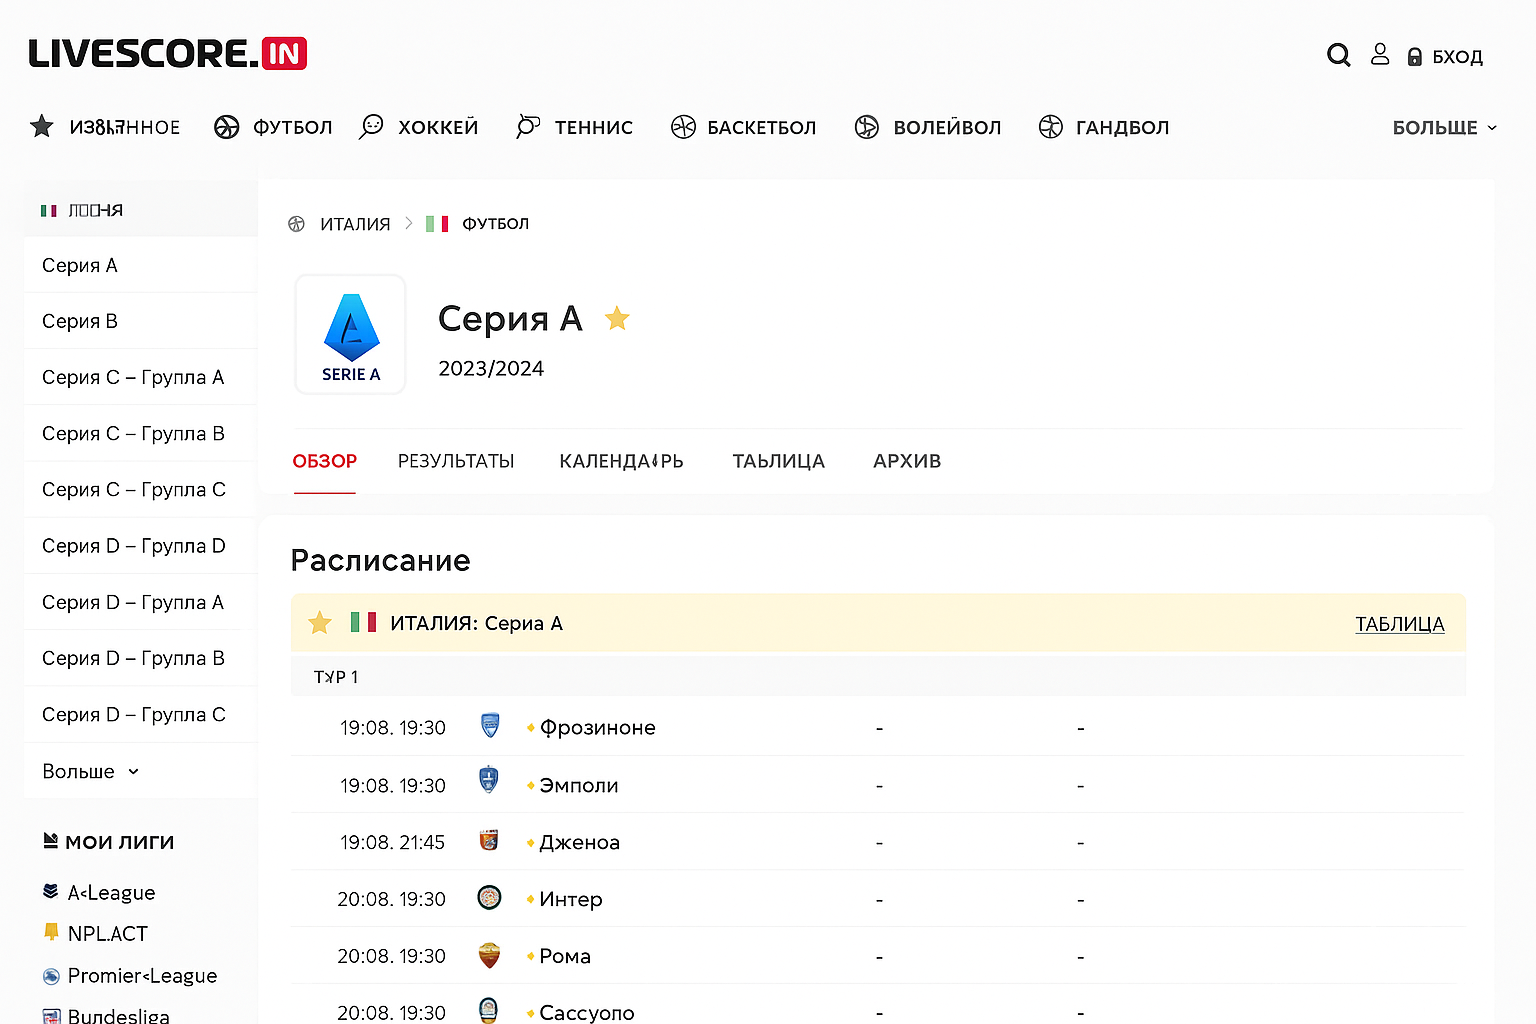Click the БХОД login button
This screenshot has width=1536, height=1024.
pos(1445,56)
